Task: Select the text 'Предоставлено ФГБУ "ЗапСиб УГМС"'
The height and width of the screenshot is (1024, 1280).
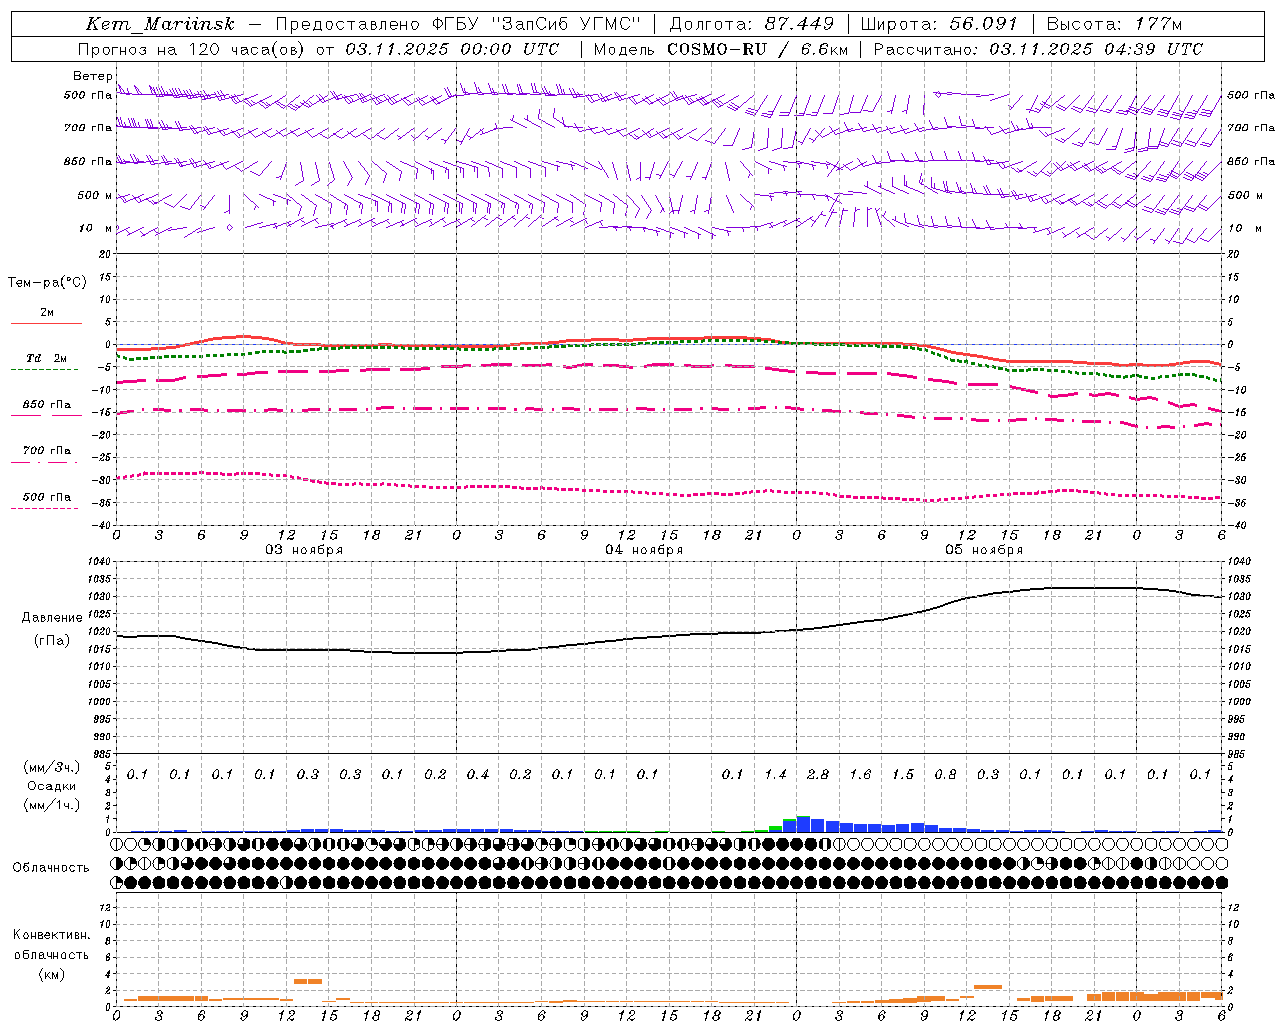Action: click(458, 24)
